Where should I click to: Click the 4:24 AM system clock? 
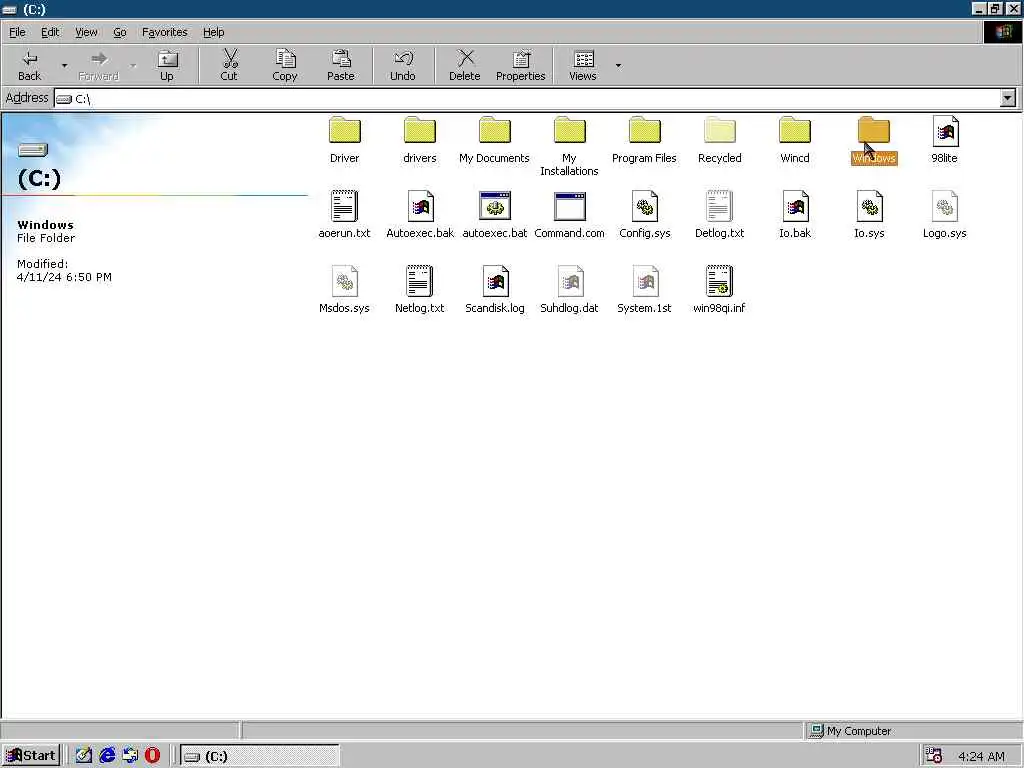tap(981, 756)
